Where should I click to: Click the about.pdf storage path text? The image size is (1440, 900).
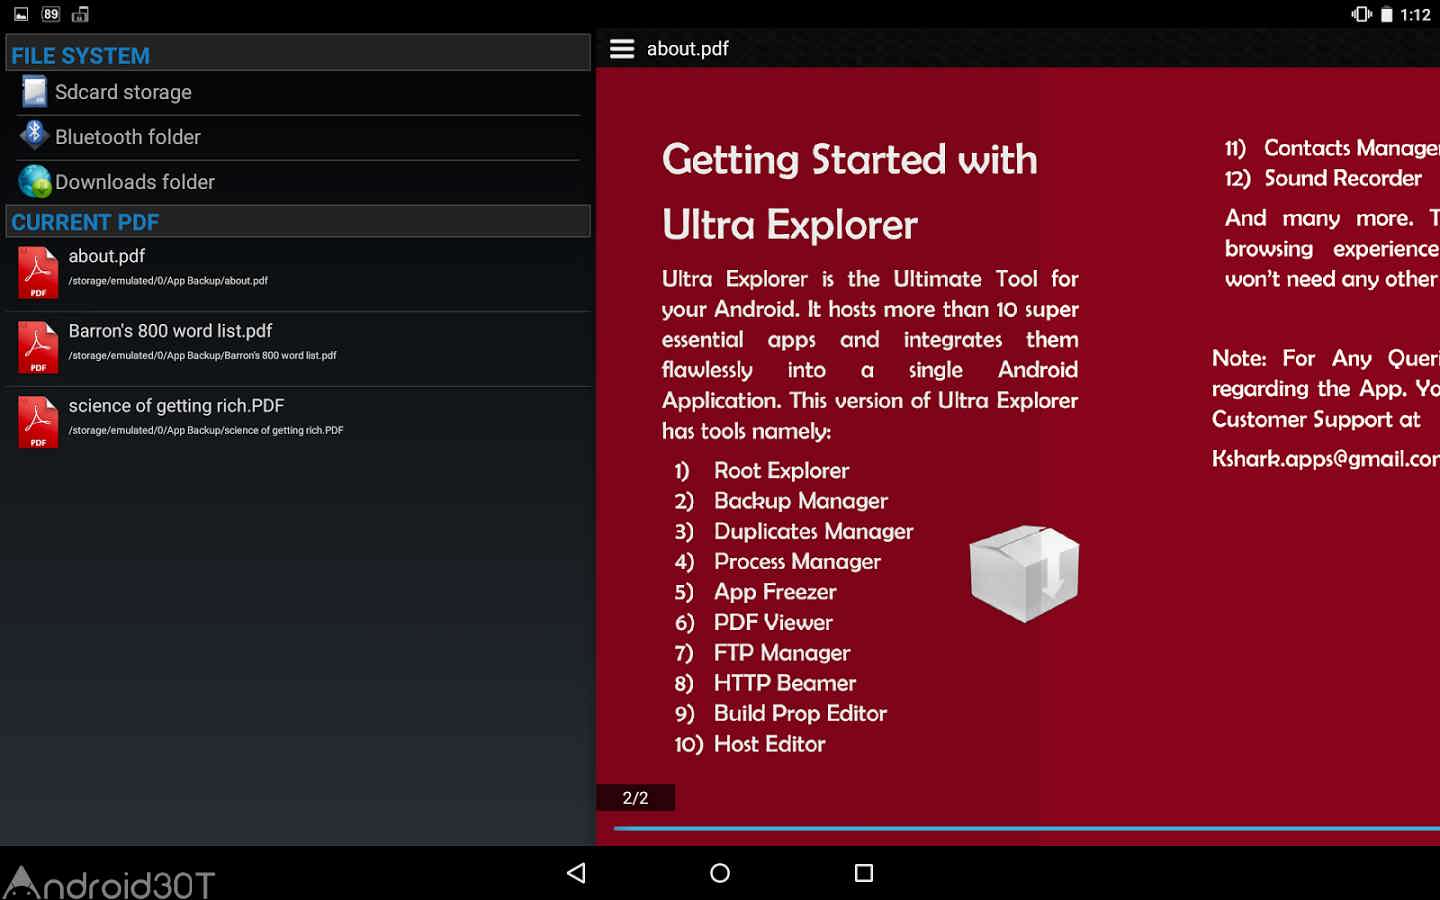click(x=168, y=281)
